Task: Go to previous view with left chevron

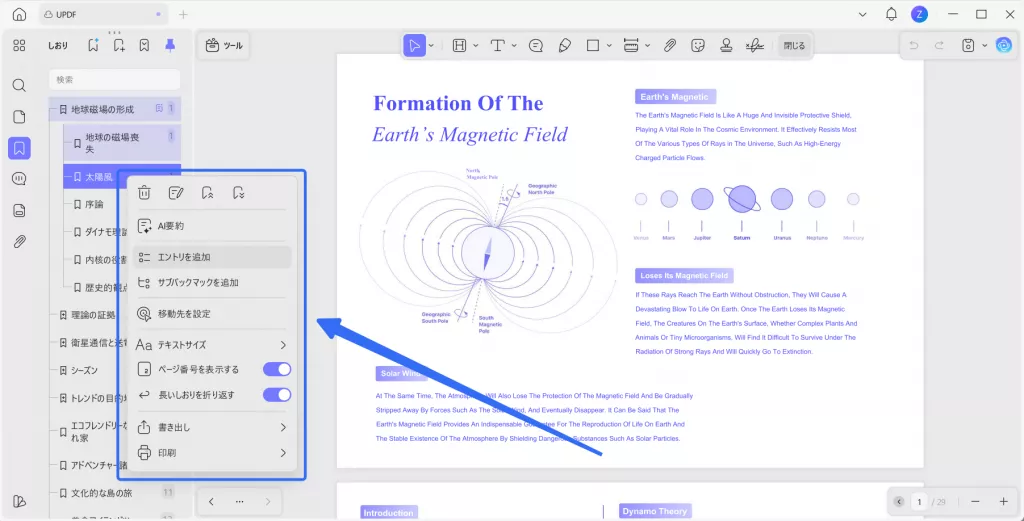Action: [x=211, y=501]
